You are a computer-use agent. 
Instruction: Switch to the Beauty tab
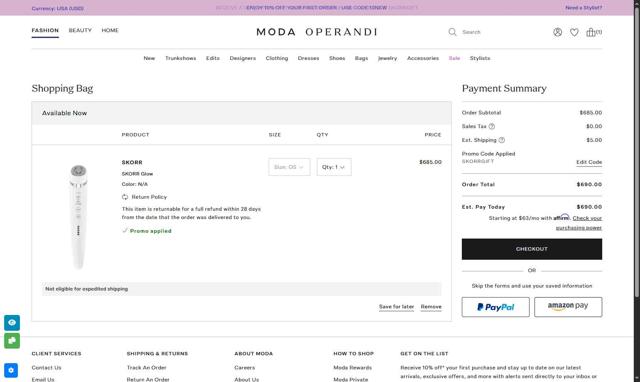(x=80, y=31)
